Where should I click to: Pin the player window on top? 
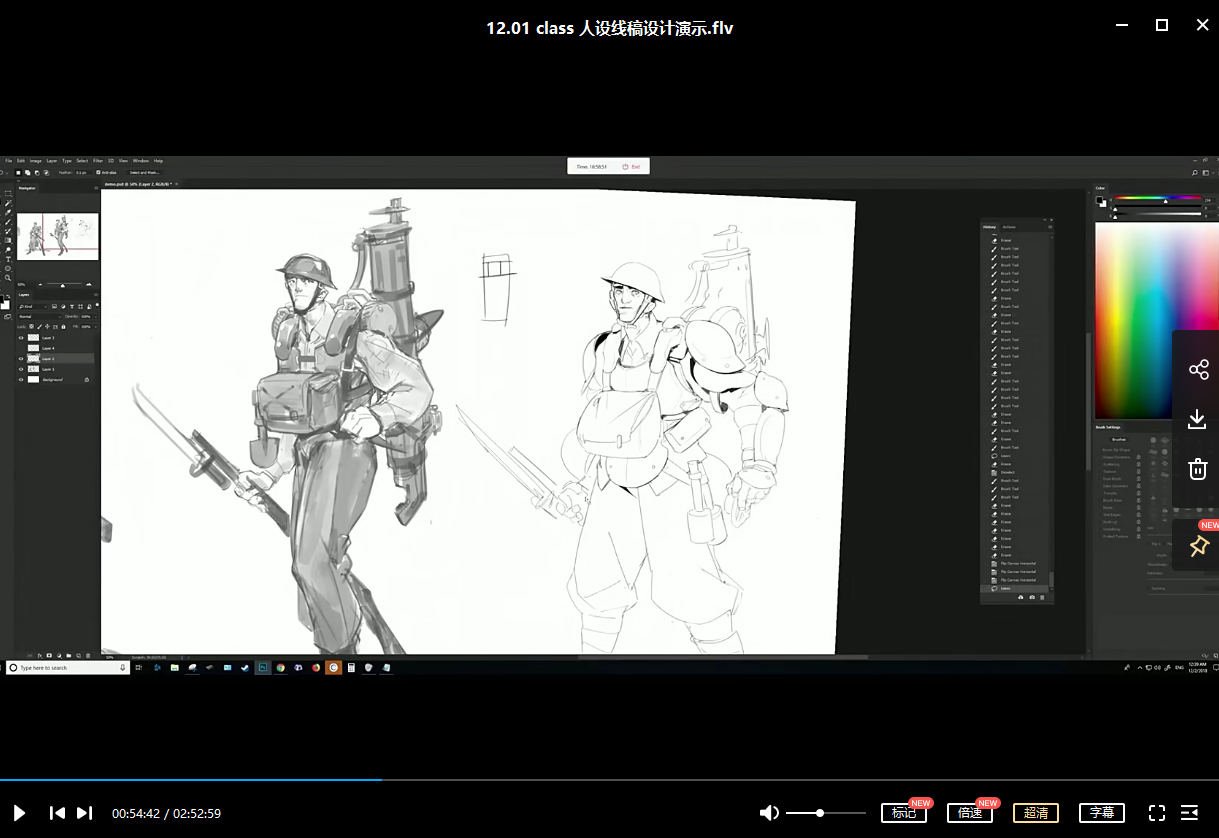(x=1198, y=546)
